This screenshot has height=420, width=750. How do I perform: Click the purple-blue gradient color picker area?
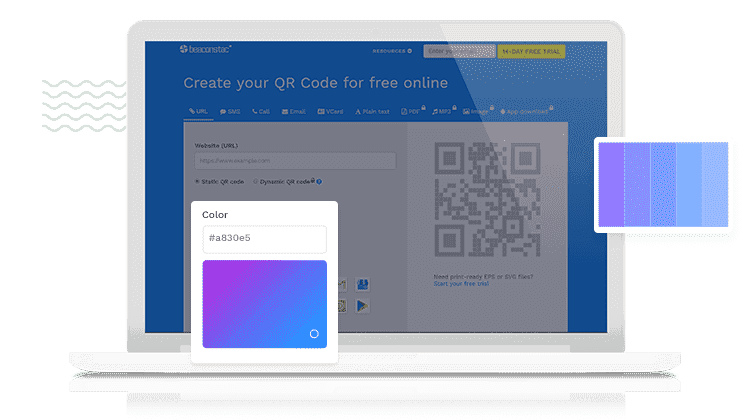[x=265, y=304]
